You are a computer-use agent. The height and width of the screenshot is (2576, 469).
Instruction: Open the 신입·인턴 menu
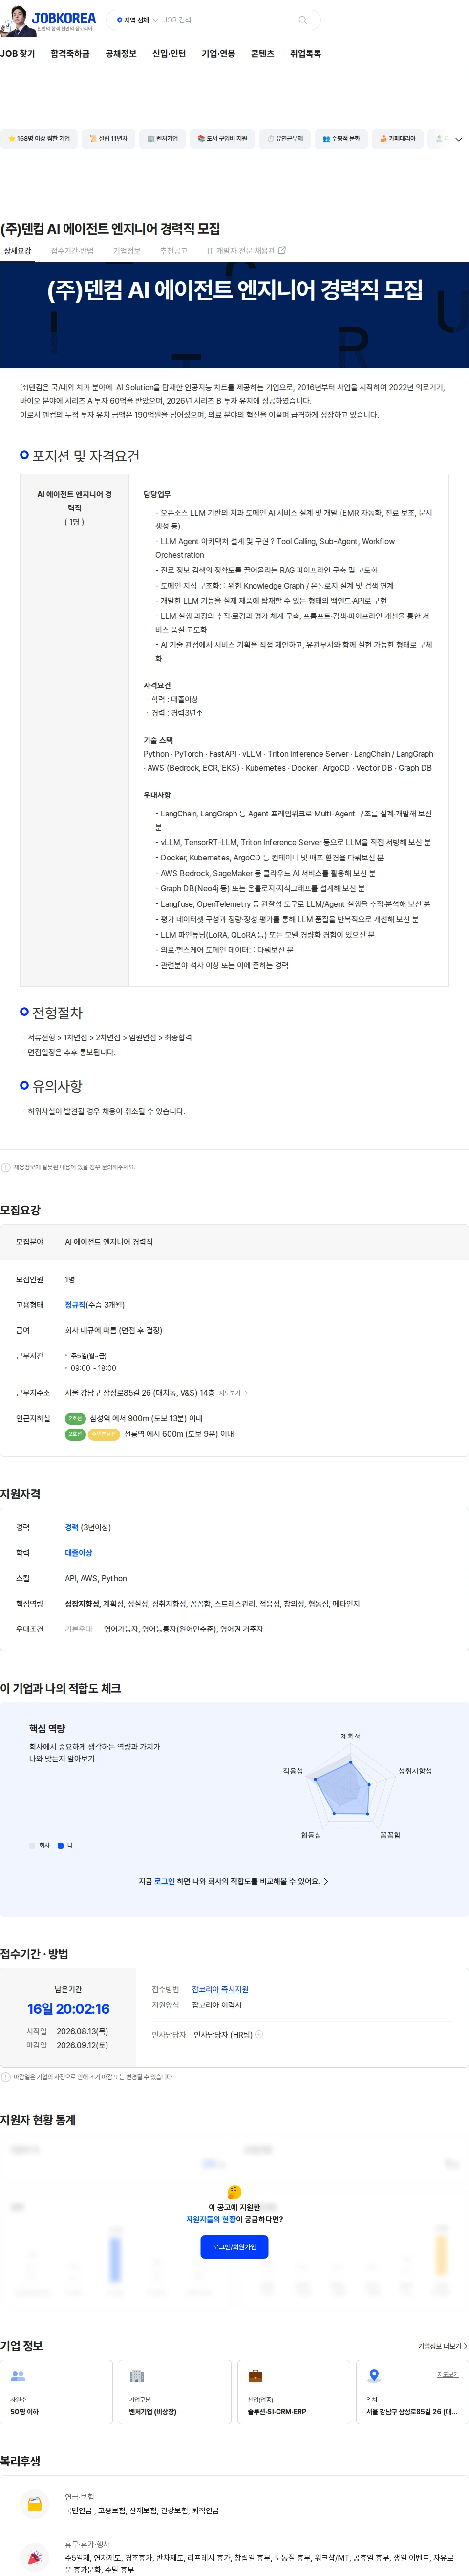point(169,54)
